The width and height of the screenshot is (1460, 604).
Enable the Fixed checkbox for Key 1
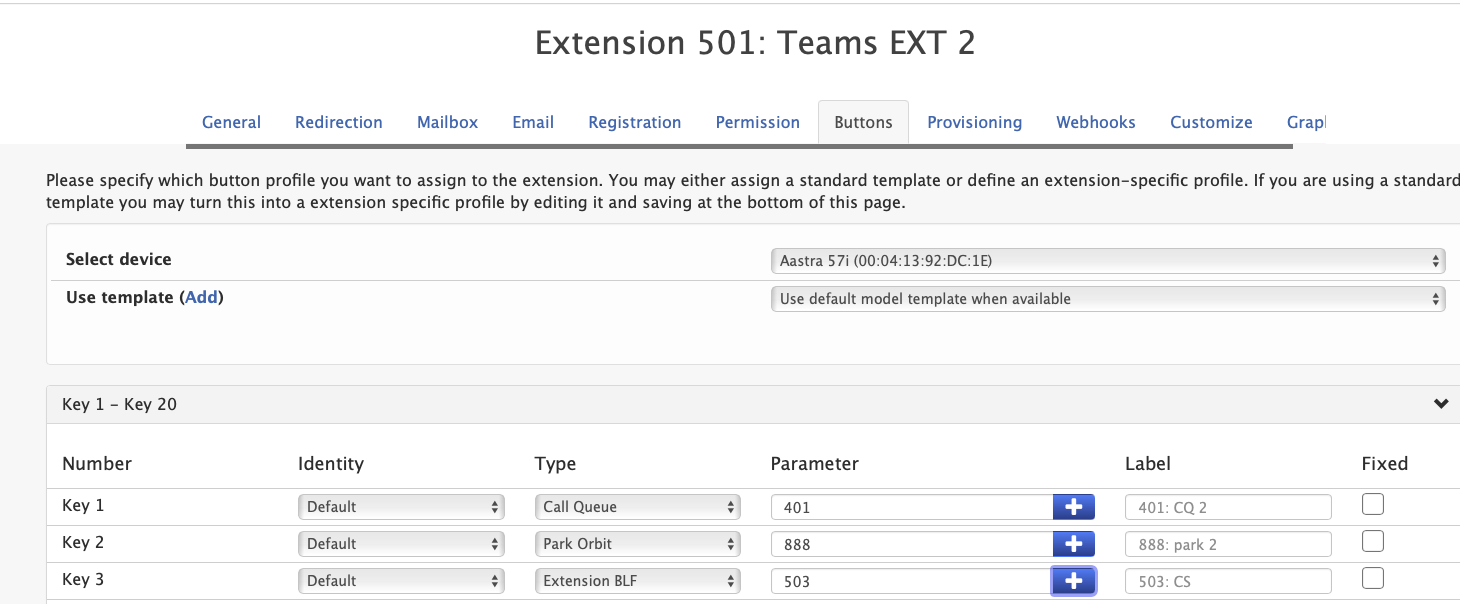tap(1373, 505)
